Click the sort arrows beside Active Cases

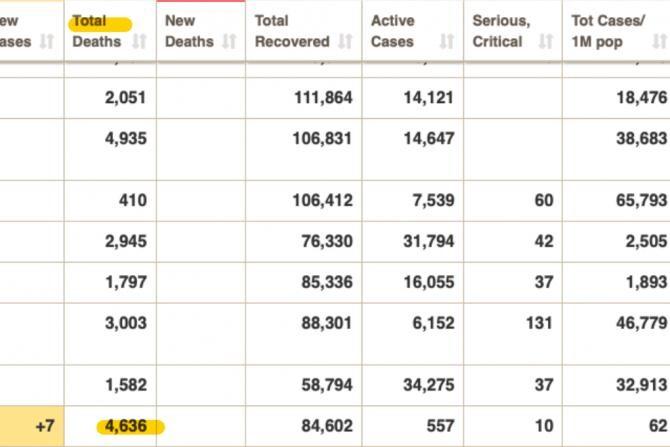click(x=447, y=41)
